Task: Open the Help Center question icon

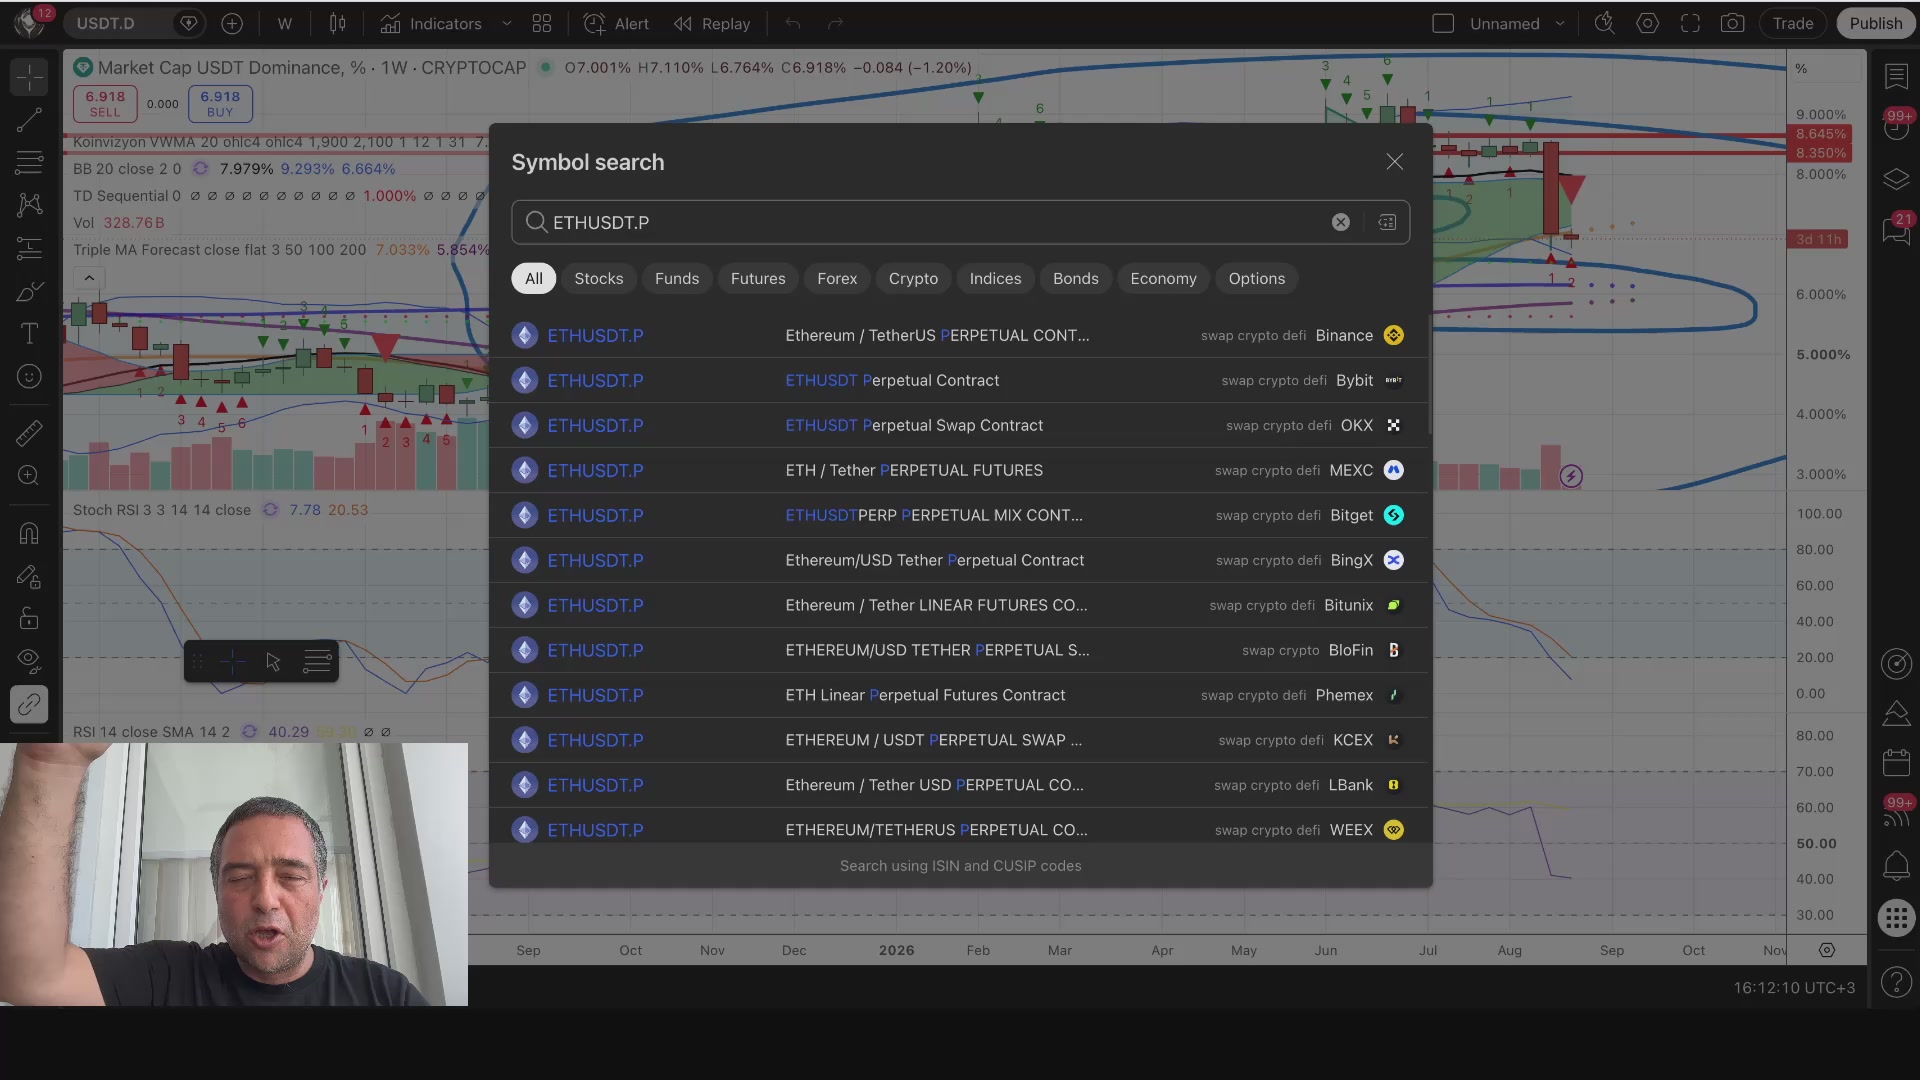Action: click(x=1896, y=983)
